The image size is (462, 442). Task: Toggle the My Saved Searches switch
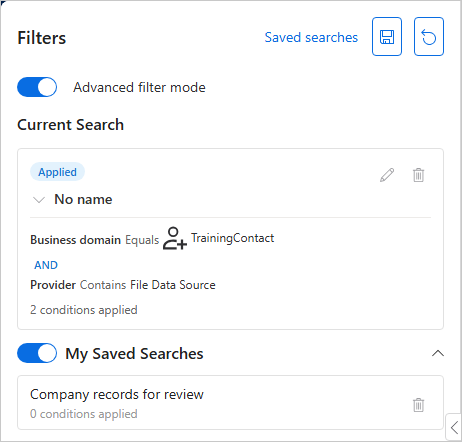click(x=37, y=353)
